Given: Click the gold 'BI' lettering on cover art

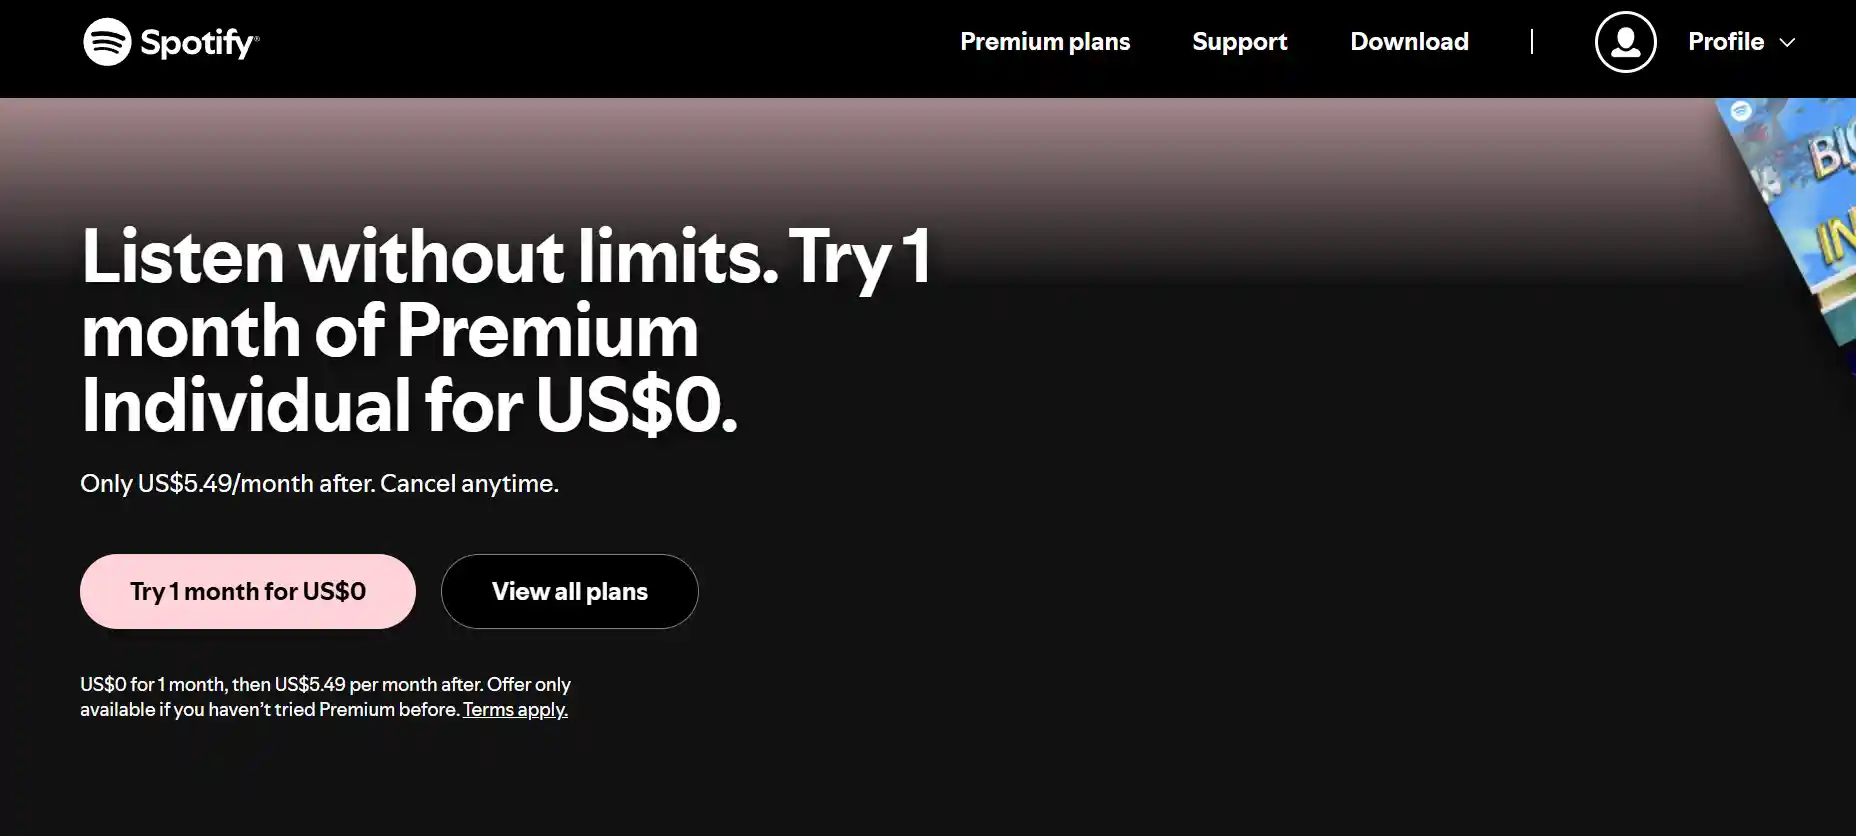Looking at the screenshot, I should click(x=1834, y=151).
